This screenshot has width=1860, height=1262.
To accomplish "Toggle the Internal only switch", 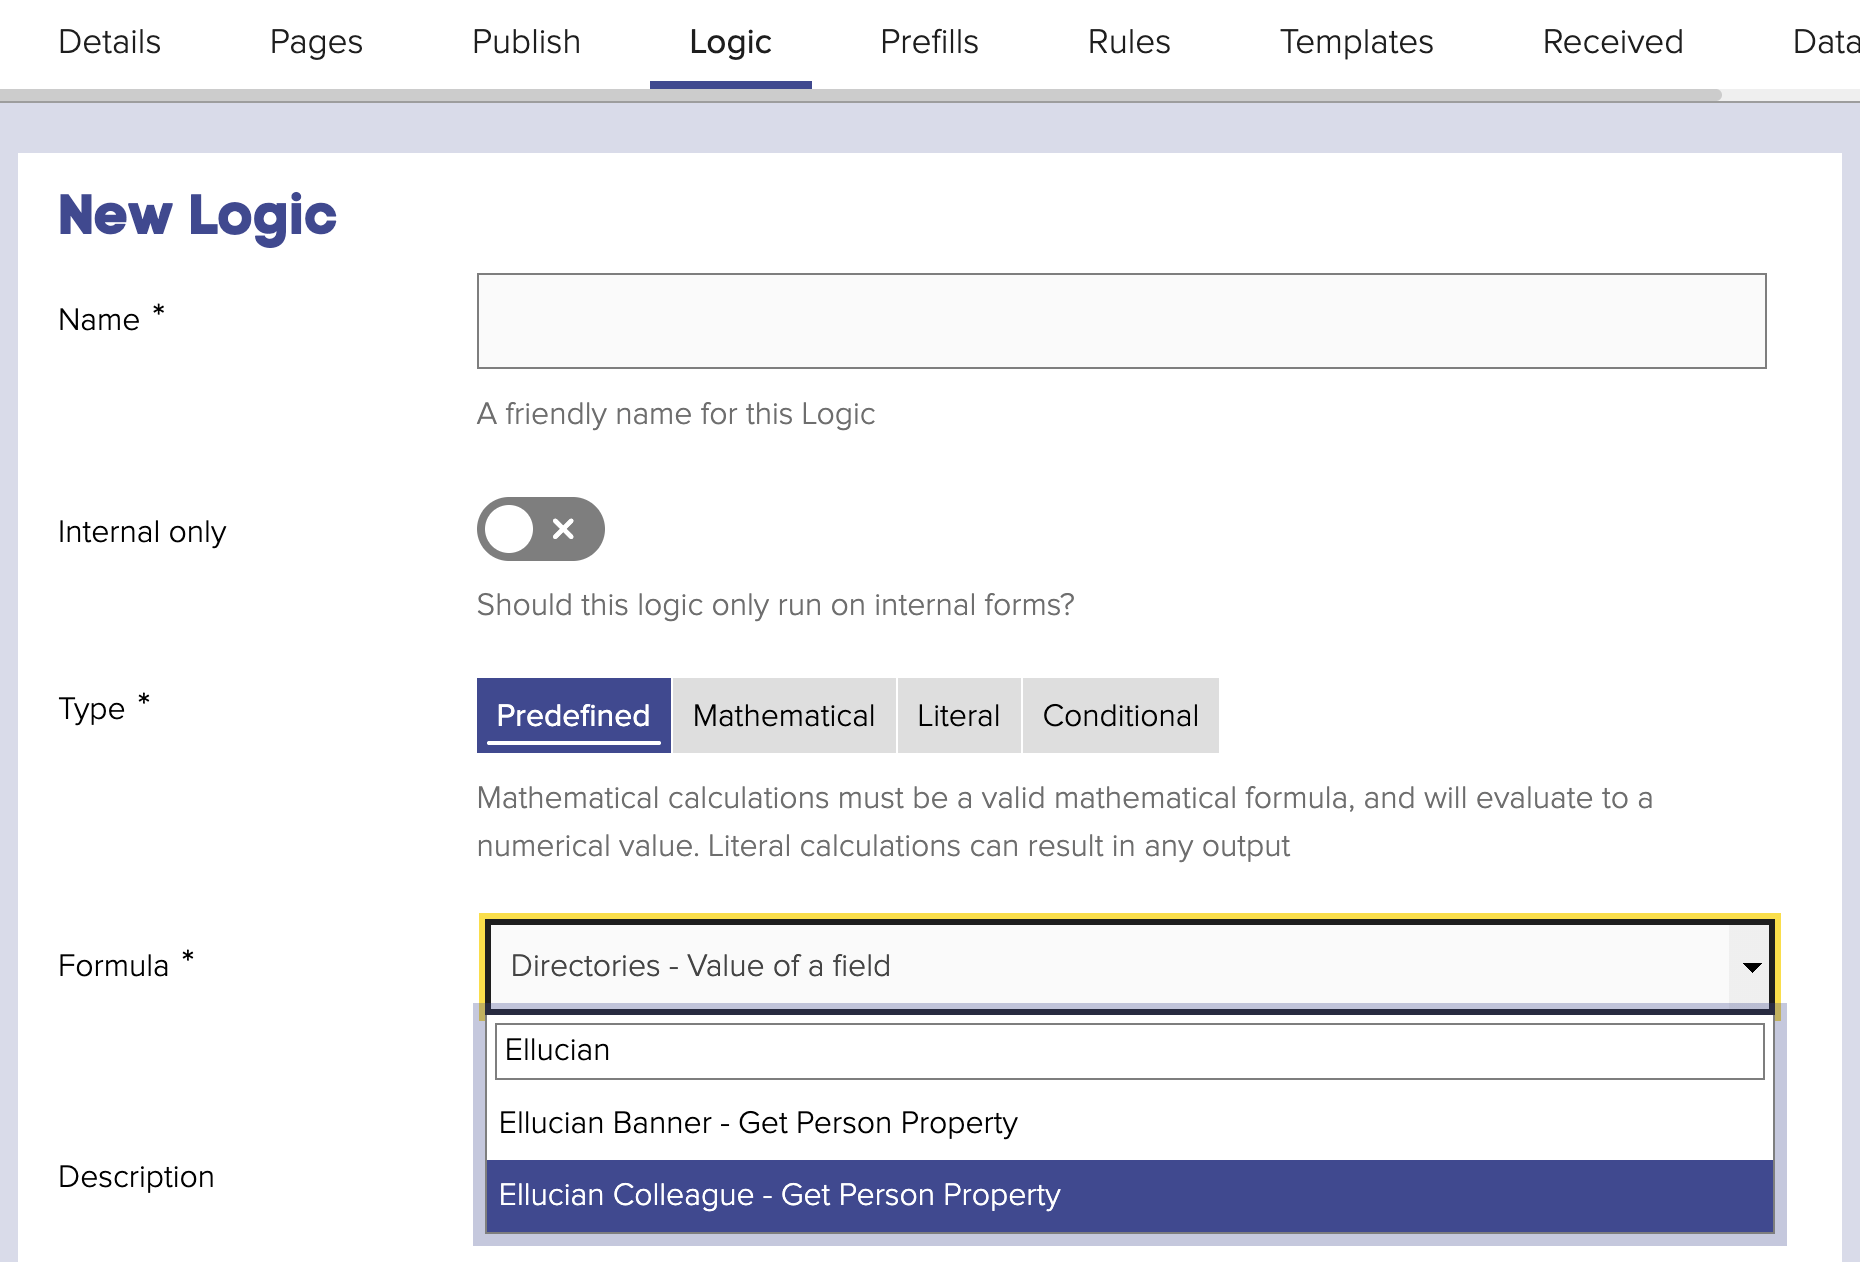I will click(x=540, y=529).
